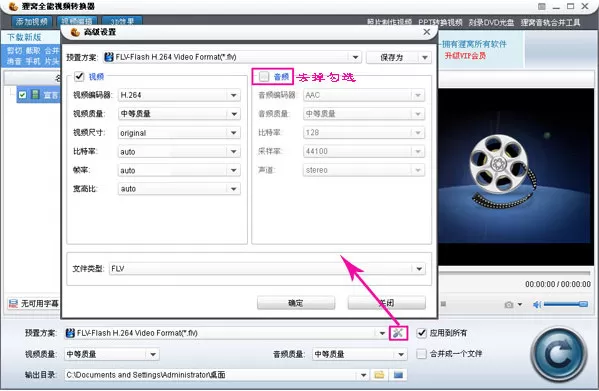Viewport: 599px width, 391px height.
Task: Uncheck the file row checkbox in list
Action: click(23, 94)
